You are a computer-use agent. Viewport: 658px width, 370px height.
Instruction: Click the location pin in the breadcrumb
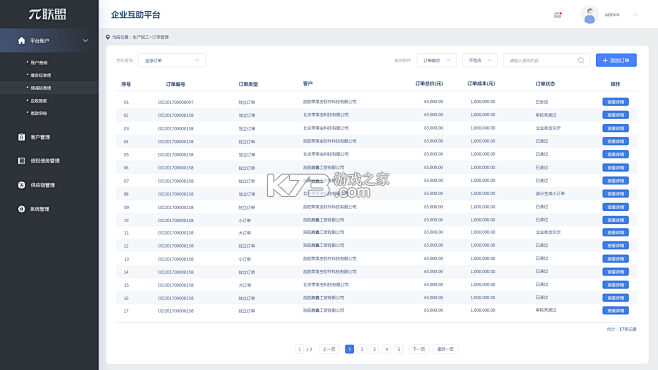(x=108, y=37)
